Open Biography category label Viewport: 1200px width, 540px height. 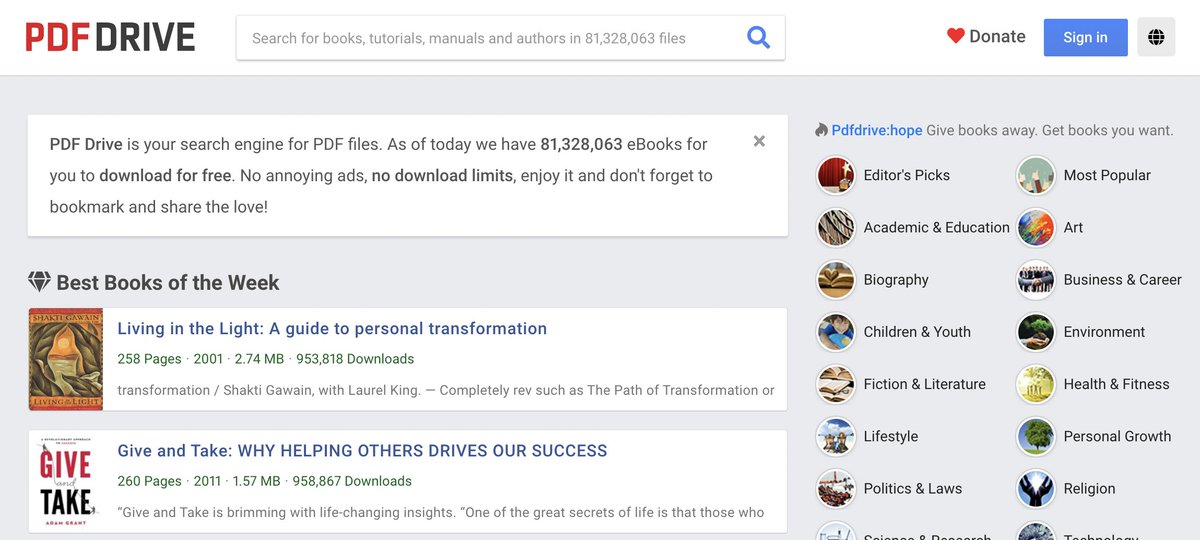tap(896, 280)
